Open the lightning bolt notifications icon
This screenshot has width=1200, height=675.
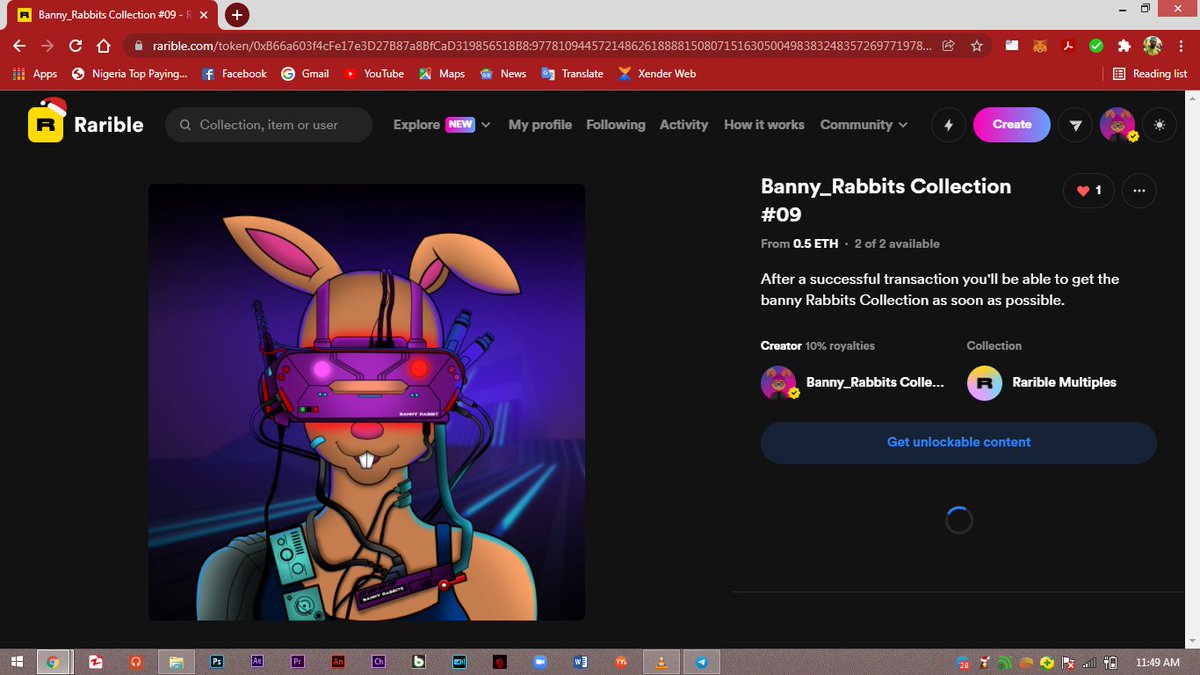pyautogui.click(x=948, y=125)
